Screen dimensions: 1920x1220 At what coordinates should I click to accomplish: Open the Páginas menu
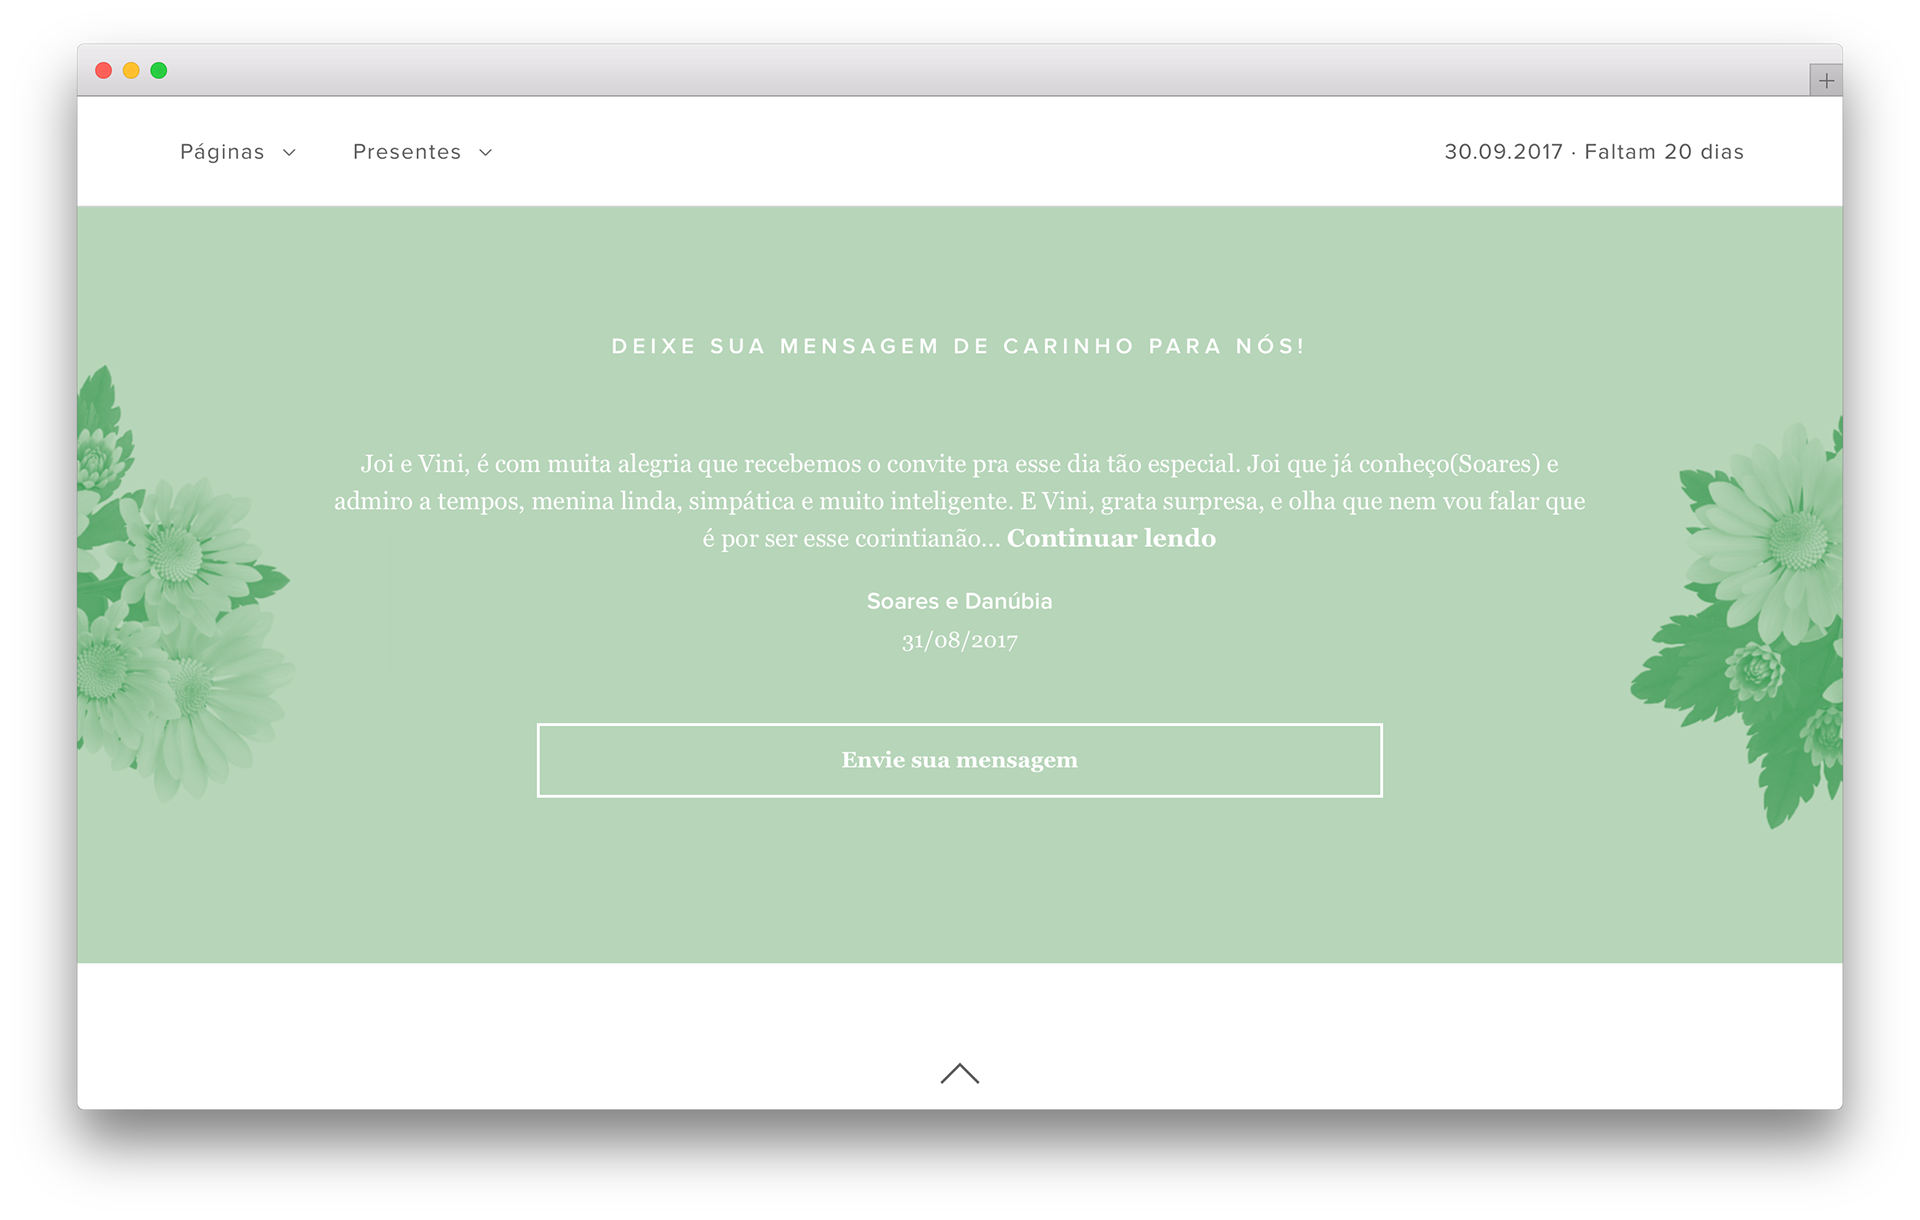[x=238, y=152]
